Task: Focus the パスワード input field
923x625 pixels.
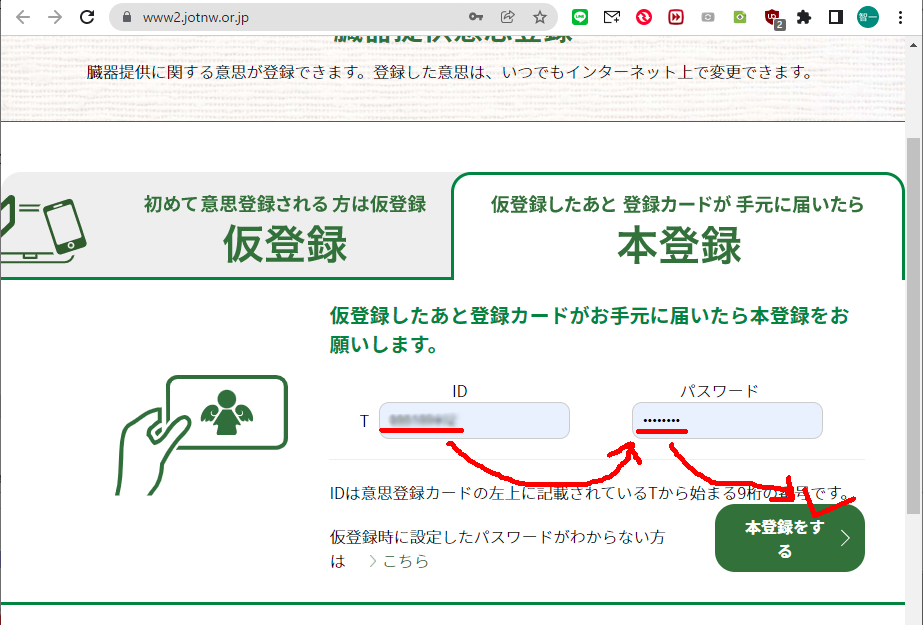Action: (727, 421)
